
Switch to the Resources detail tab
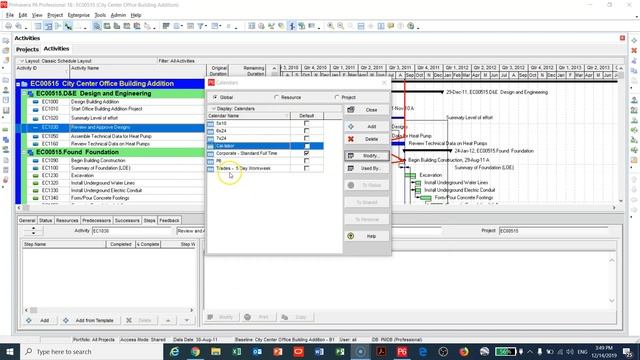[67, 220]
